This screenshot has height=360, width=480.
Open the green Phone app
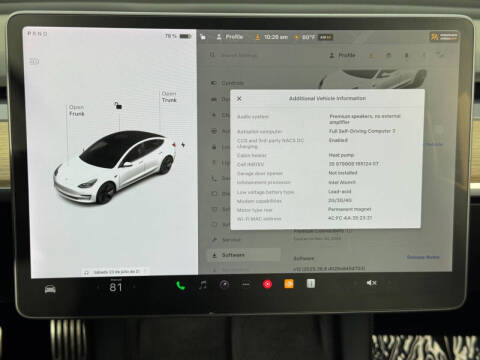tap(181, 285)
